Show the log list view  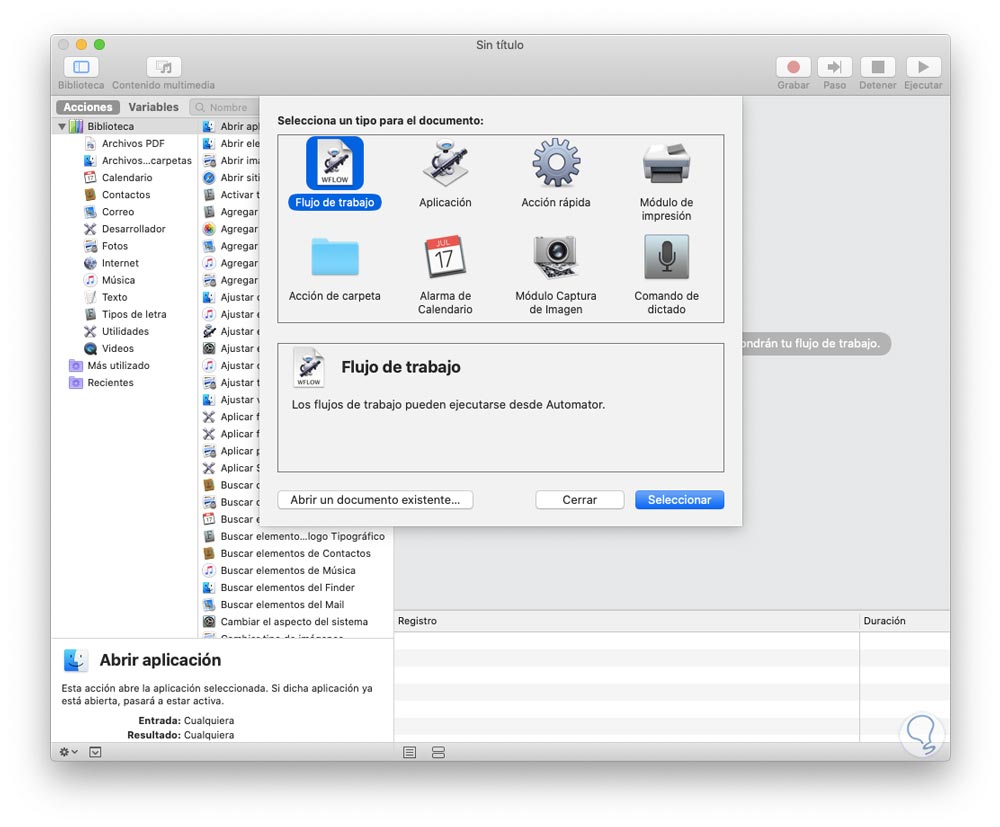pyautogui.click(x=409, y=752)
